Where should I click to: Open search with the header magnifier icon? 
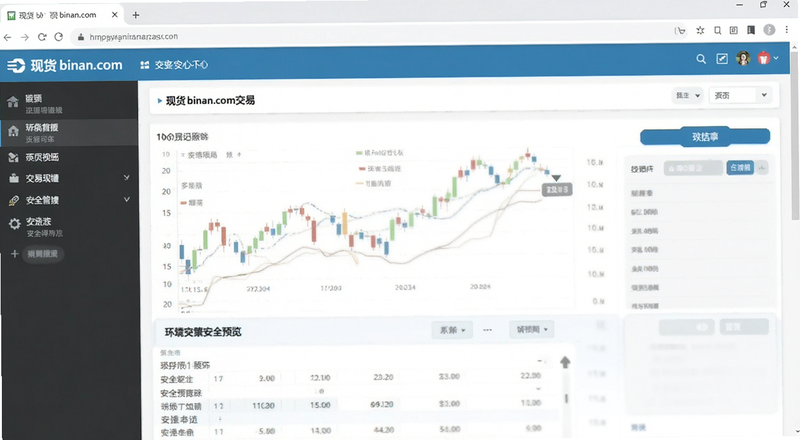701,59
